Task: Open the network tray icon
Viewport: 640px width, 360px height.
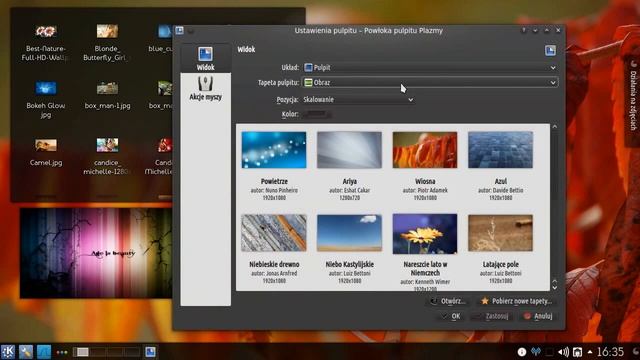Action: coord(536,352)
